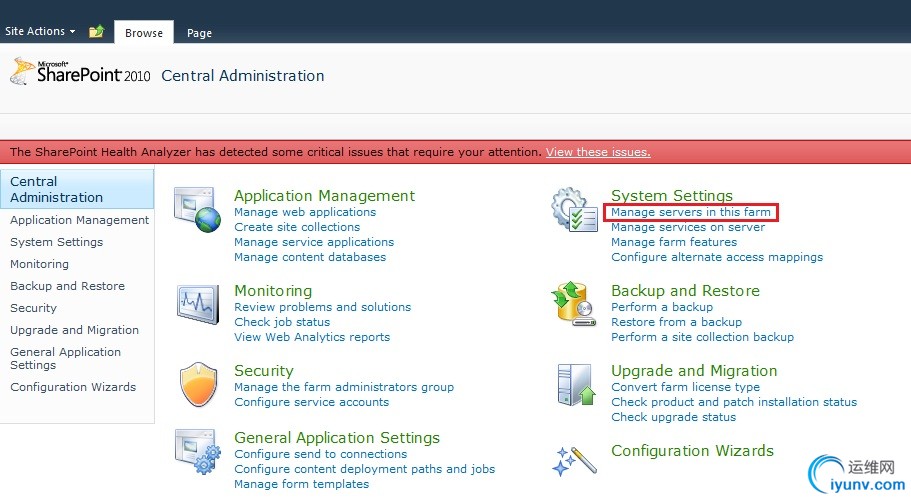Select Monitoring in the left sidebar
Image resolution: width=911 pixels, height=501 pixels.
click(40, 264)
